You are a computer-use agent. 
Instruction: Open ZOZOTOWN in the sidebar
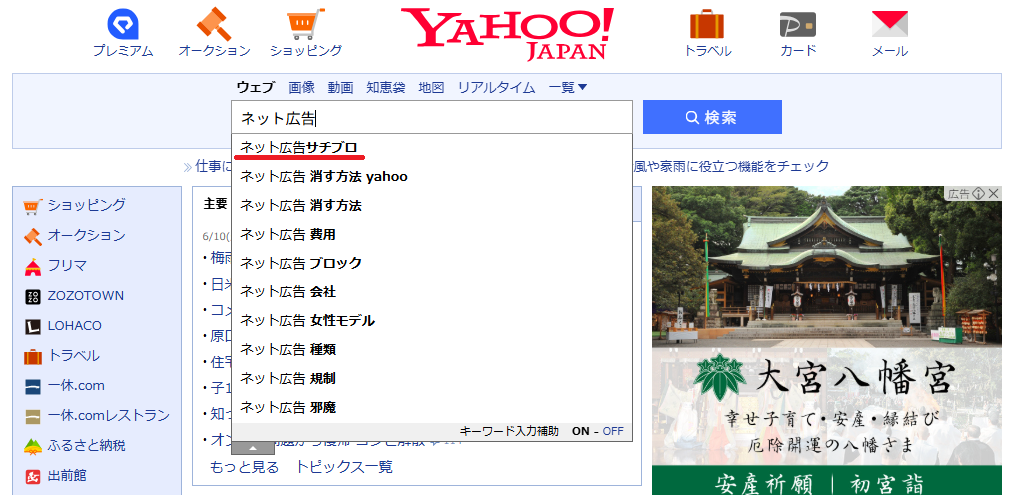pos(74,296)
